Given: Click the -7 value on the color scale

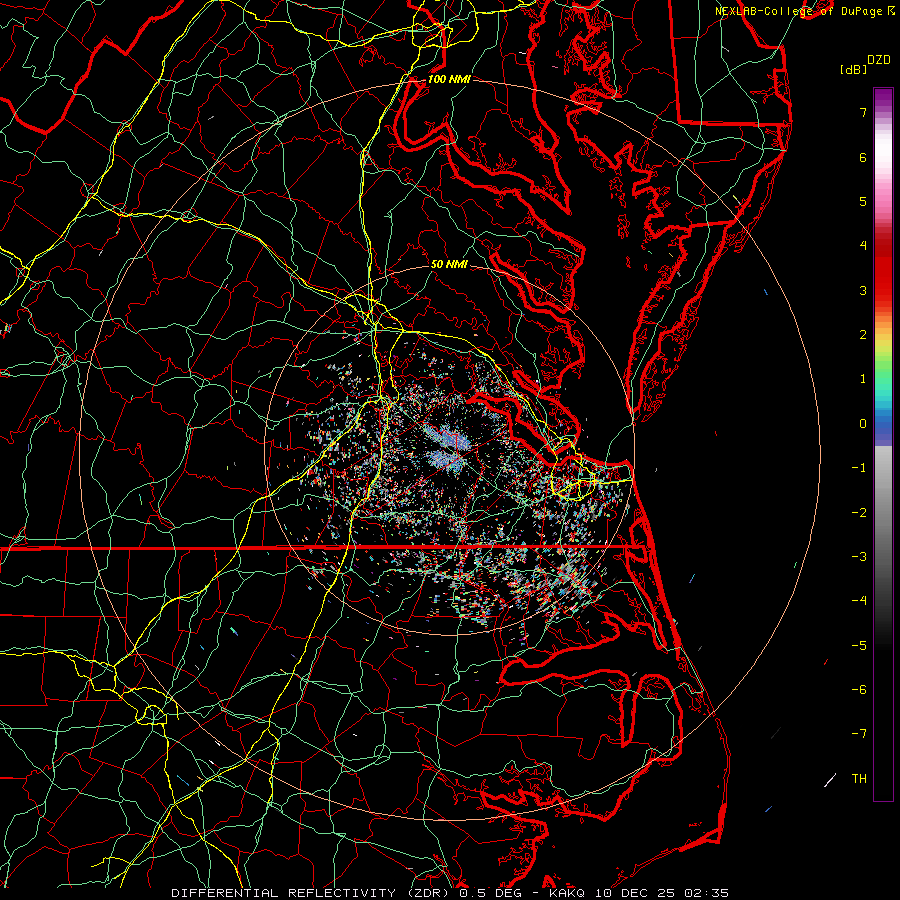Looking at the screenshot, I should tap(859, 734).
